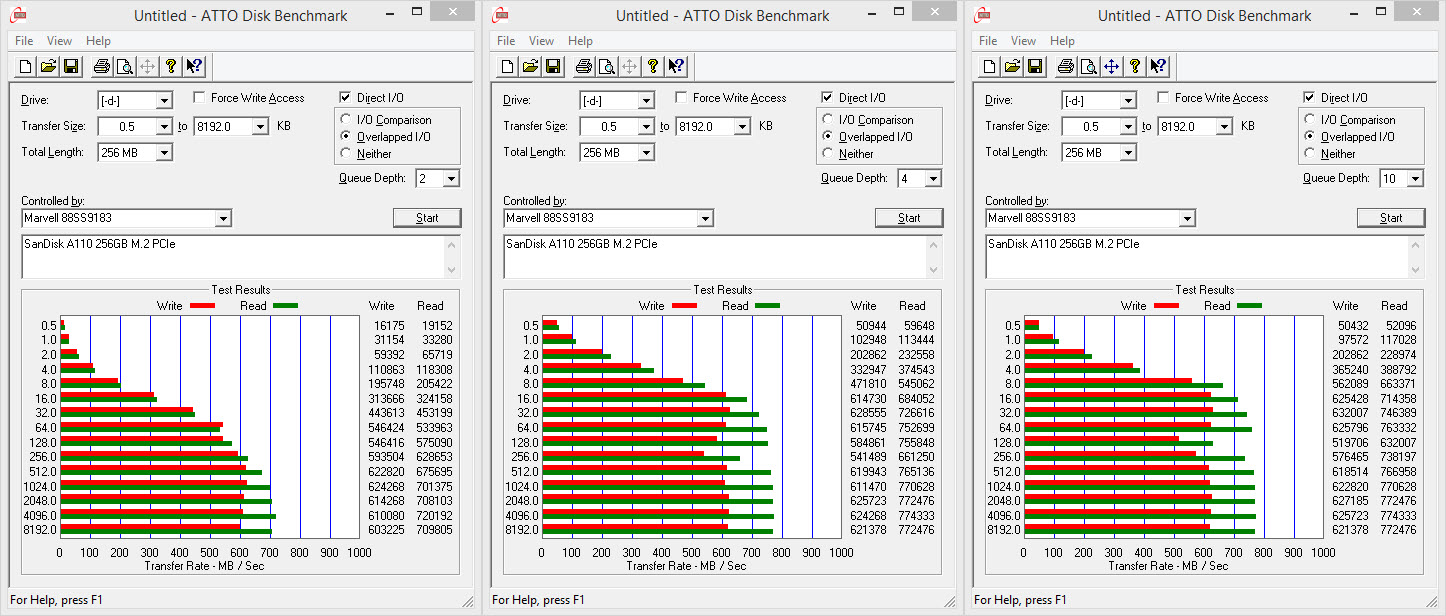Open Transfer Size 0.5 dropdown in Queue Depth 4 window
The image size is (1446, 616).
[x=646, y=127]
